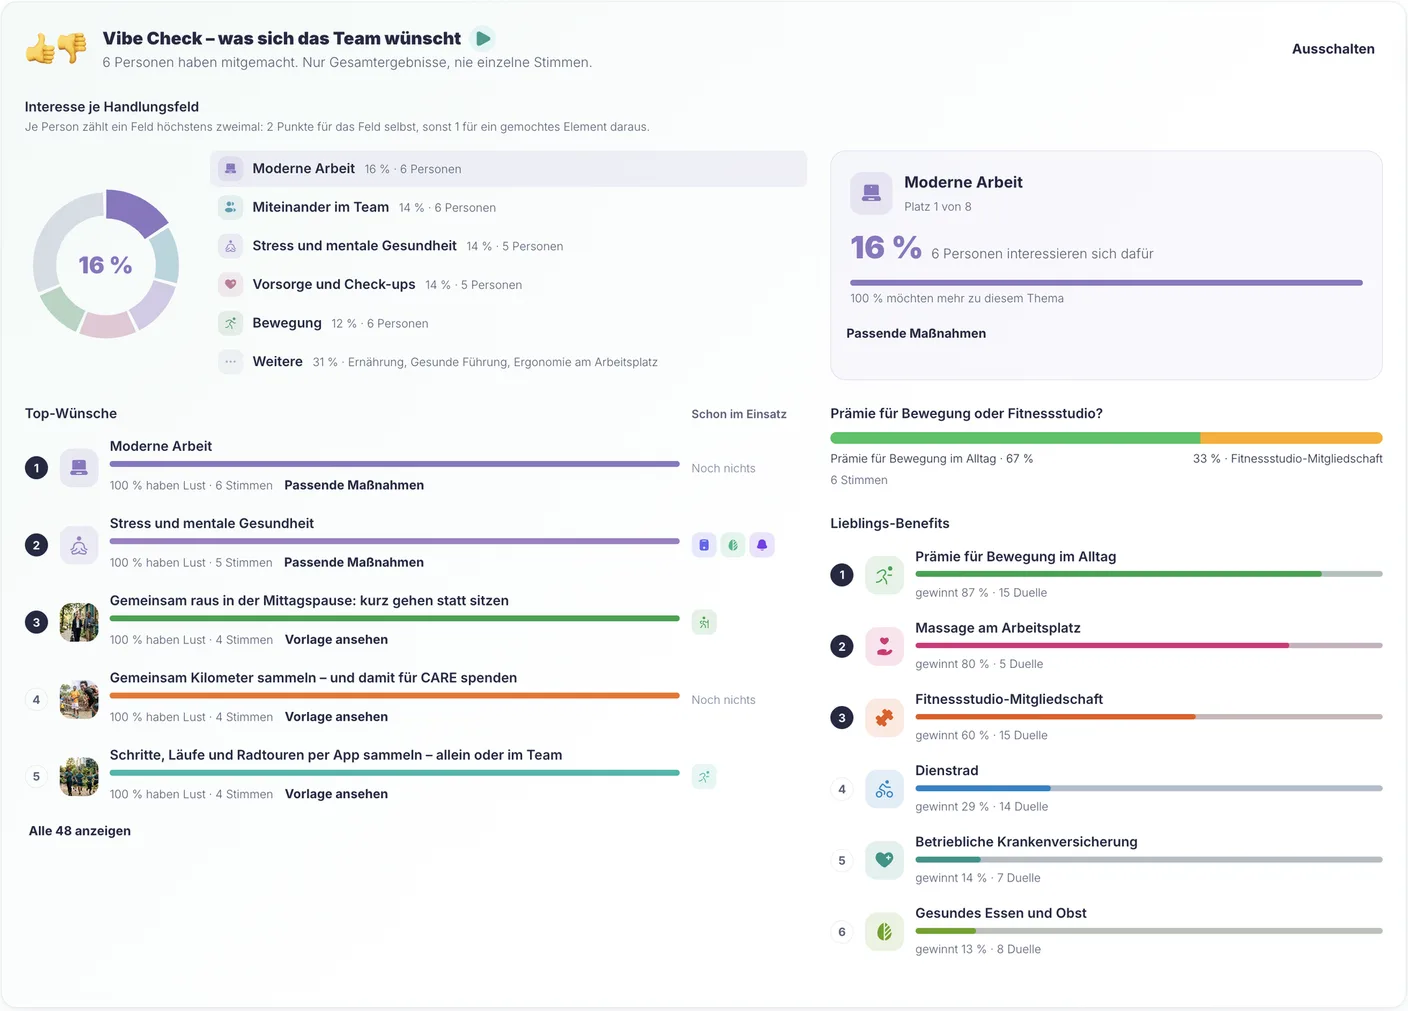The image size is (1408, 1011).
Task: Click the thumbs up/down emoji icon
Action: click(56, 48)
